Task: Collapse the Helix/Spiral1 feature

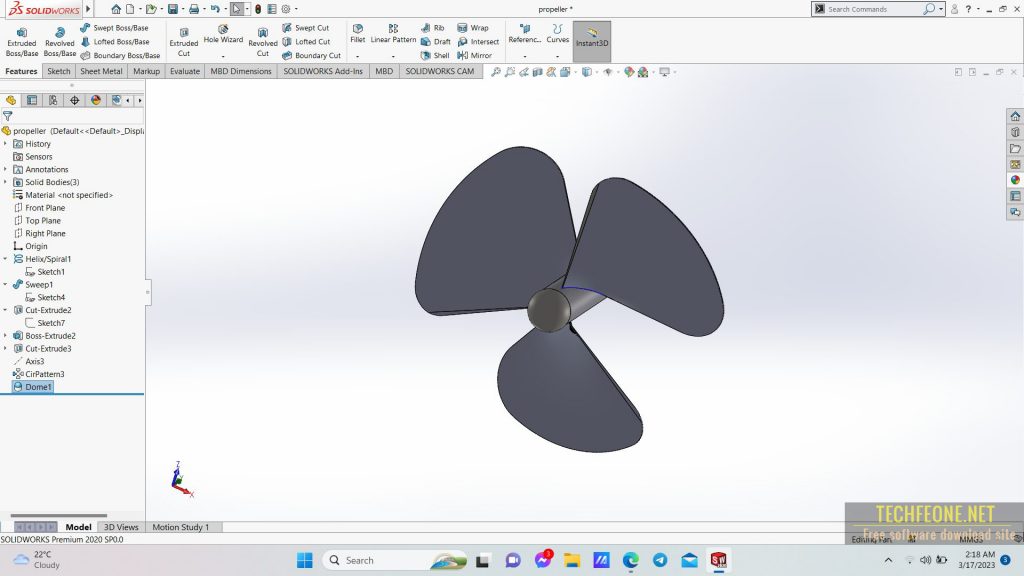Action: point(5,259)
